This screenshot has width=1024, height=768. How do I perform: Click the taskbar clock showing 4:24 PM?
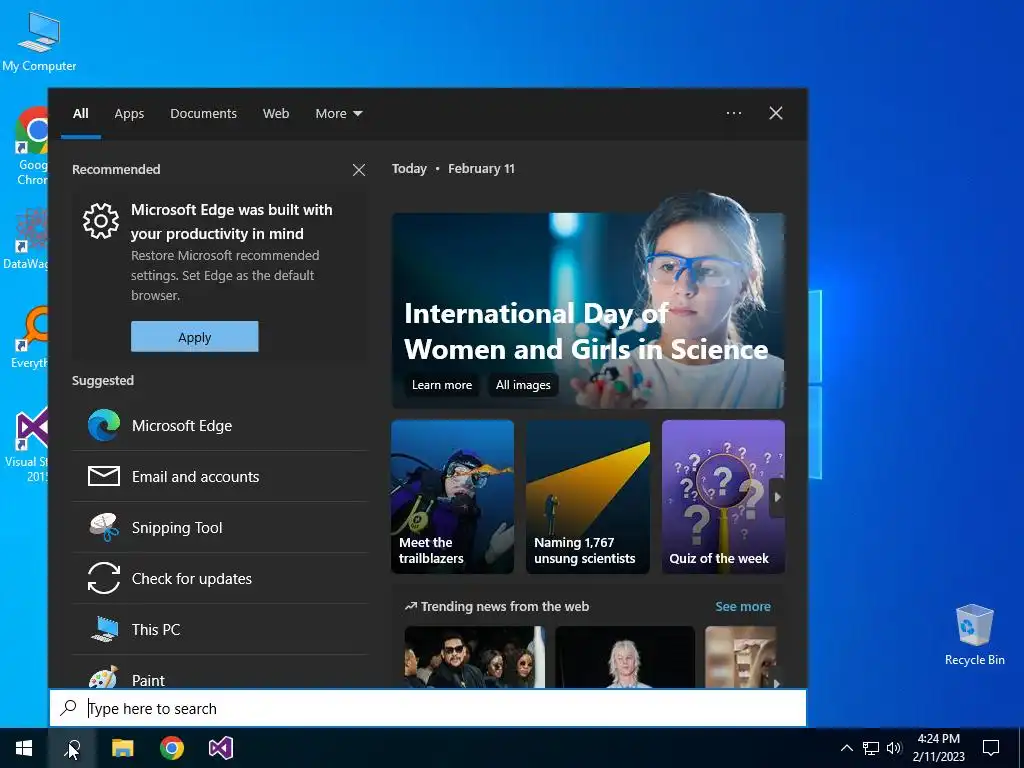tap(938, 748)
